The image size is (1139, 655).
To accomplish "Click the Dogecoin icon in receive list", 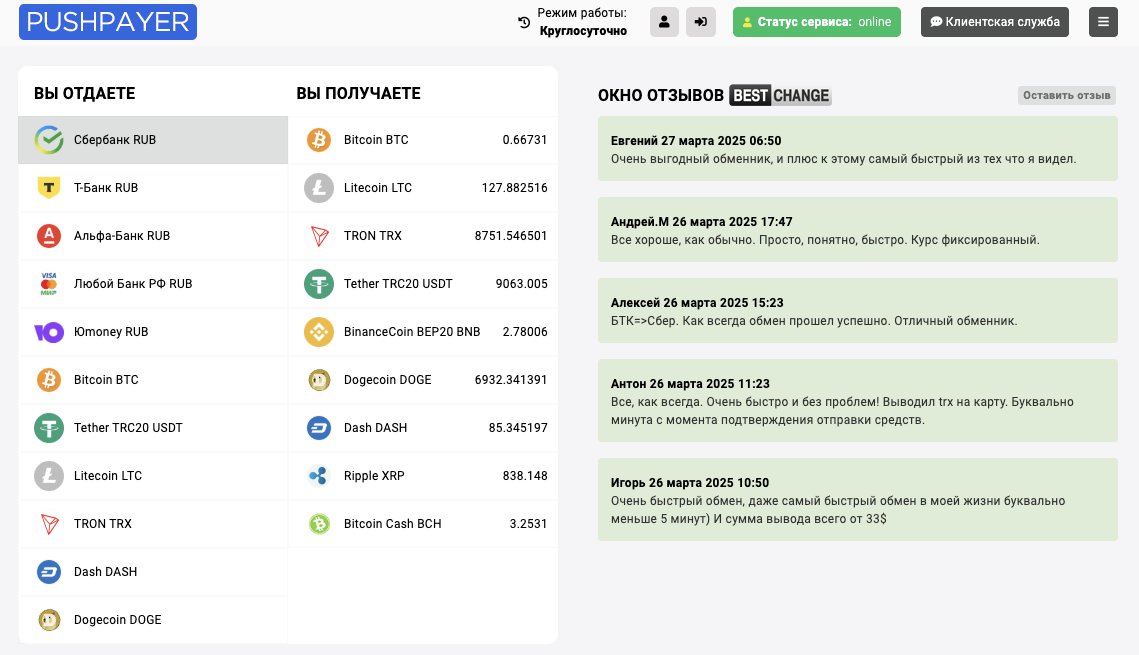I will click(x=319, y=380).
